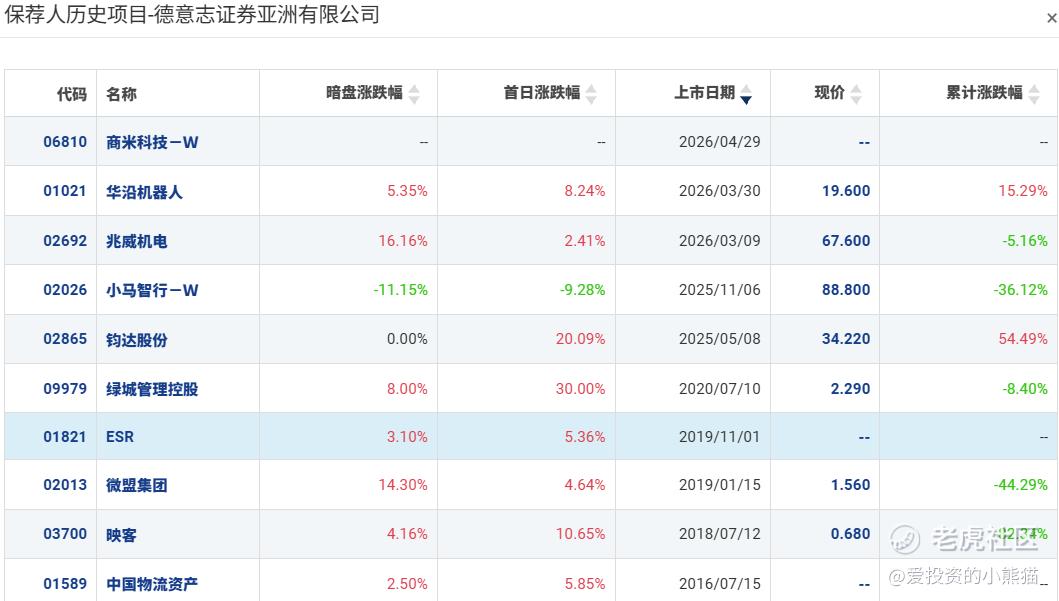Select stock code 01589
This screenshot has height=601, width=1059.
(x=65, y=583)
